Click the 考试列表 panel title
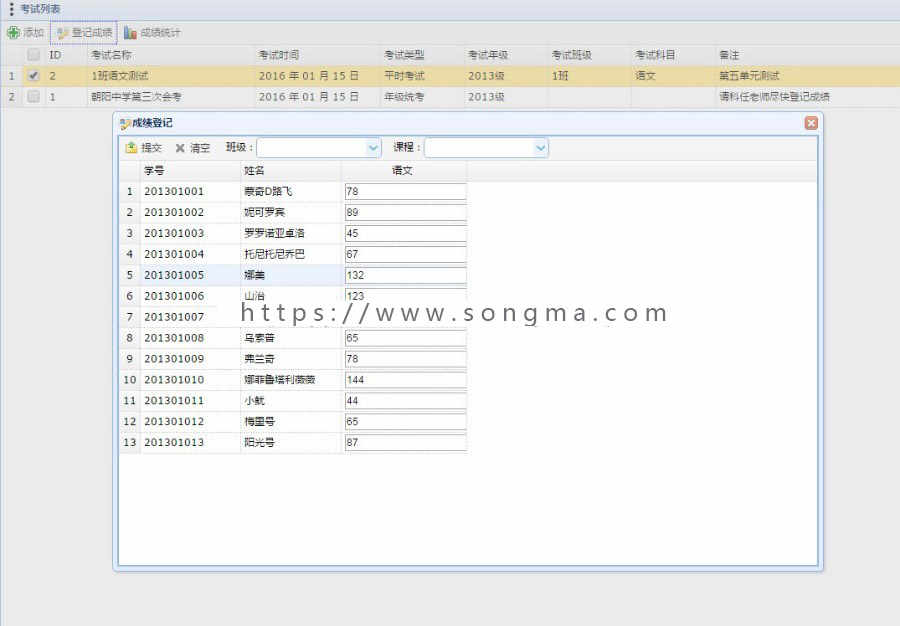The height and width of the screenshot is (626, 900). (x=40, y=9)
